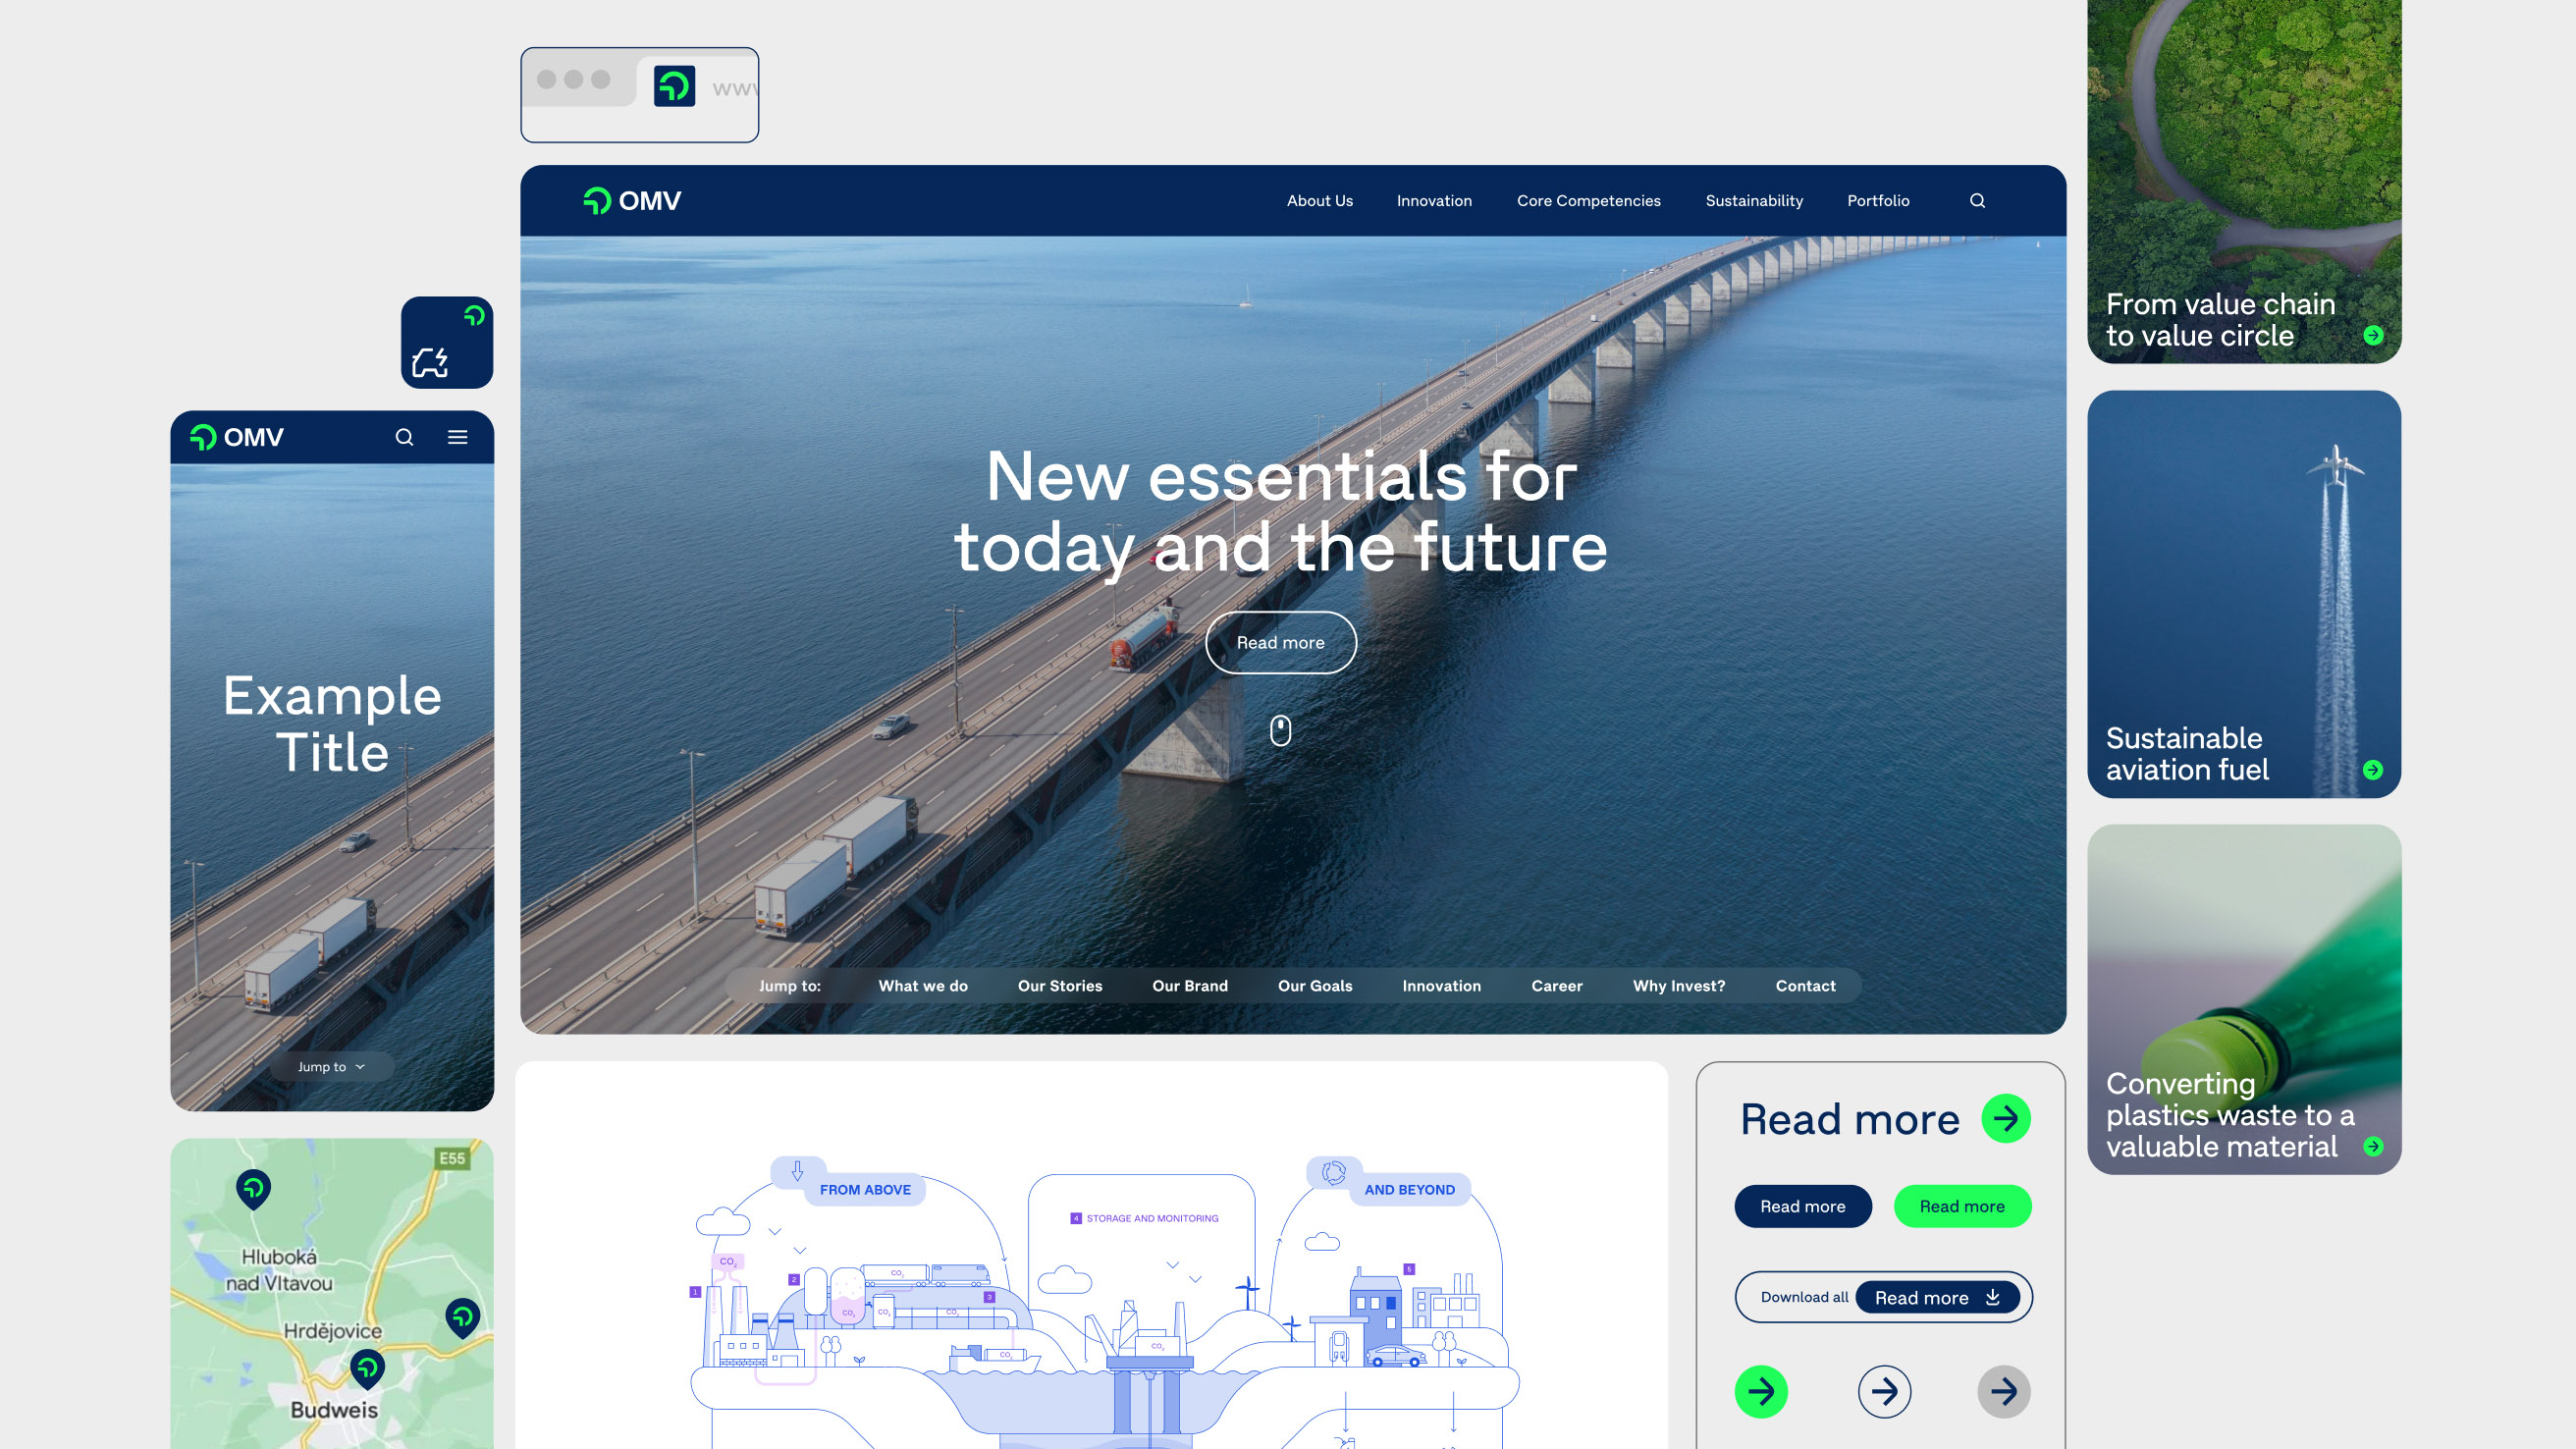Jump to the Our Stories section

1059,986
